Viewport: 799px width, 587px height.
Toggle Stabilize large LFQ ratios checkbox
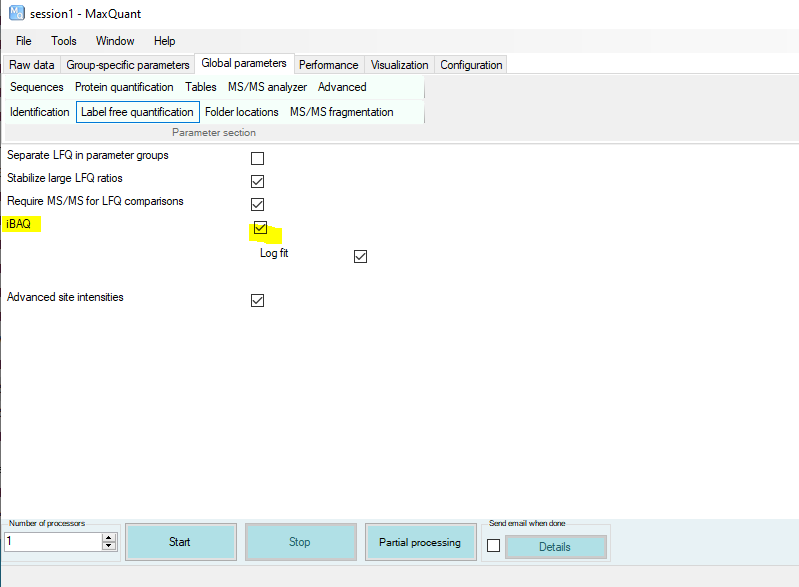tap(257, 181)
